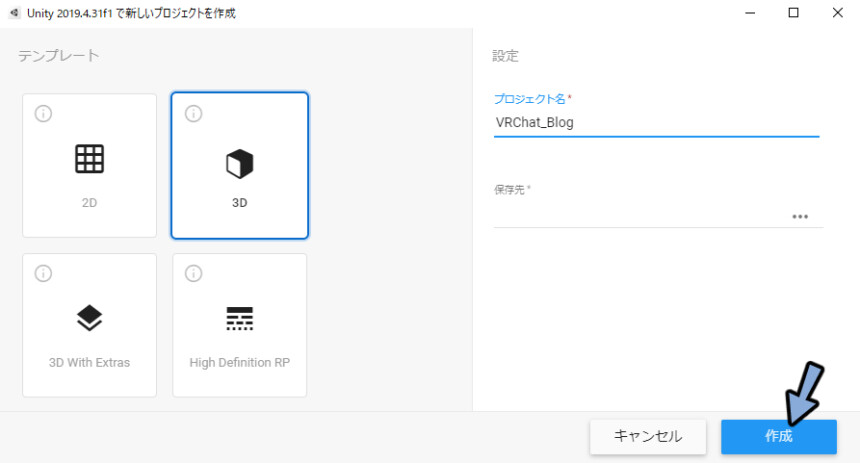Select the 3D template card
This screenshot has height=463, width=860.
coord(240,166)
